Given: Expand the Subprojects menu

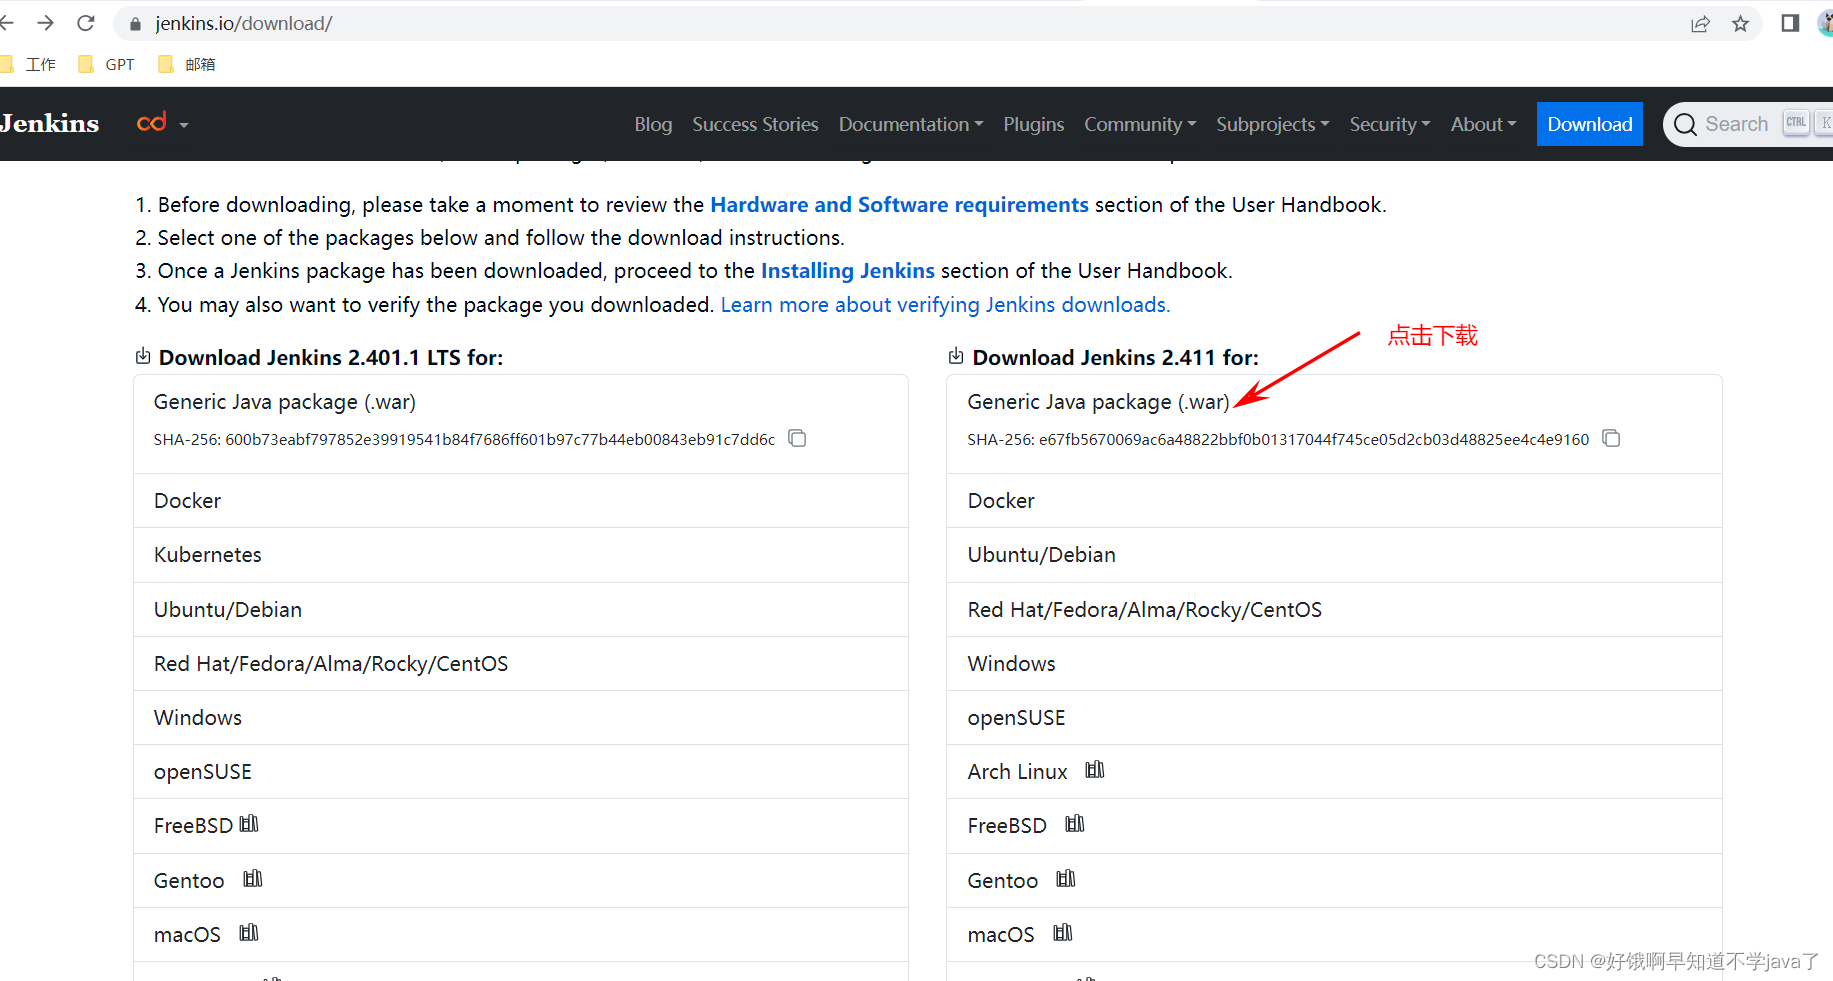Looking at the screenshot, I should point(1273,124).
